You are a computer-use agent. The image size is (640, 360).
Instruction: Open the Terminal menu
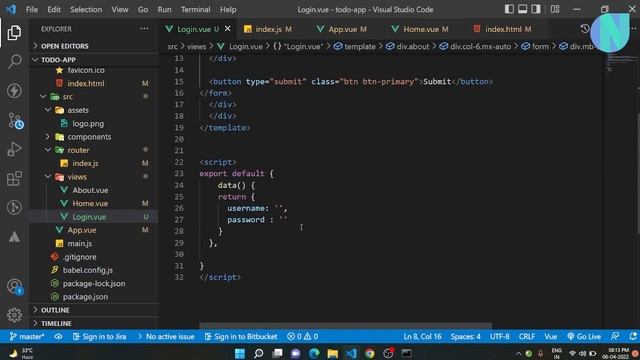(x=196, y=9)
